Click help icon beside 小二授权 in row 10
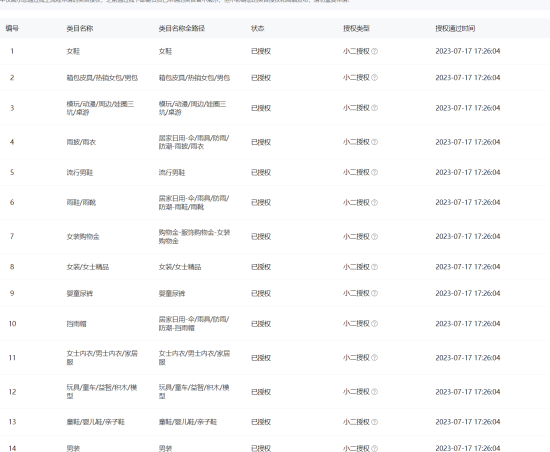The image size is (550, 452). pos(374,324)
